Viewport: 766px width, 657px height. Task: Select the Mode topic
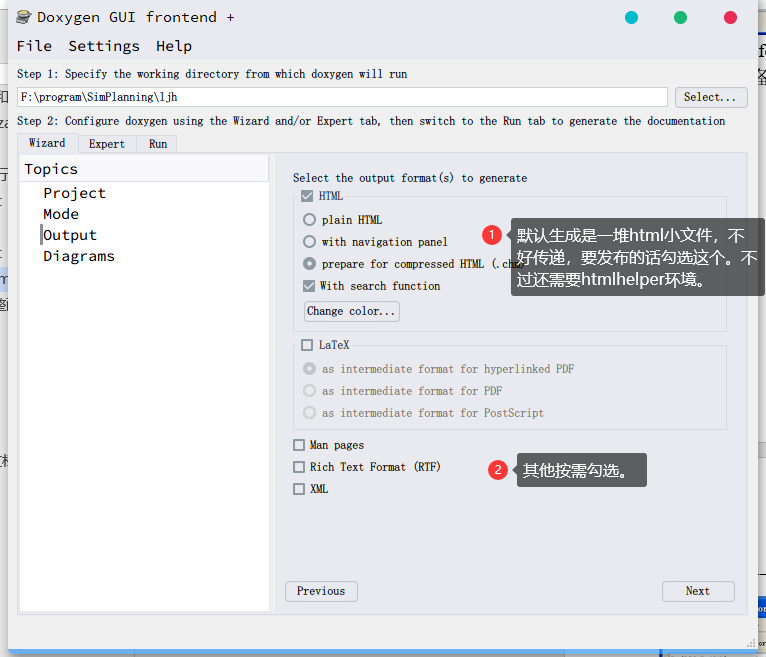[61, 214]
